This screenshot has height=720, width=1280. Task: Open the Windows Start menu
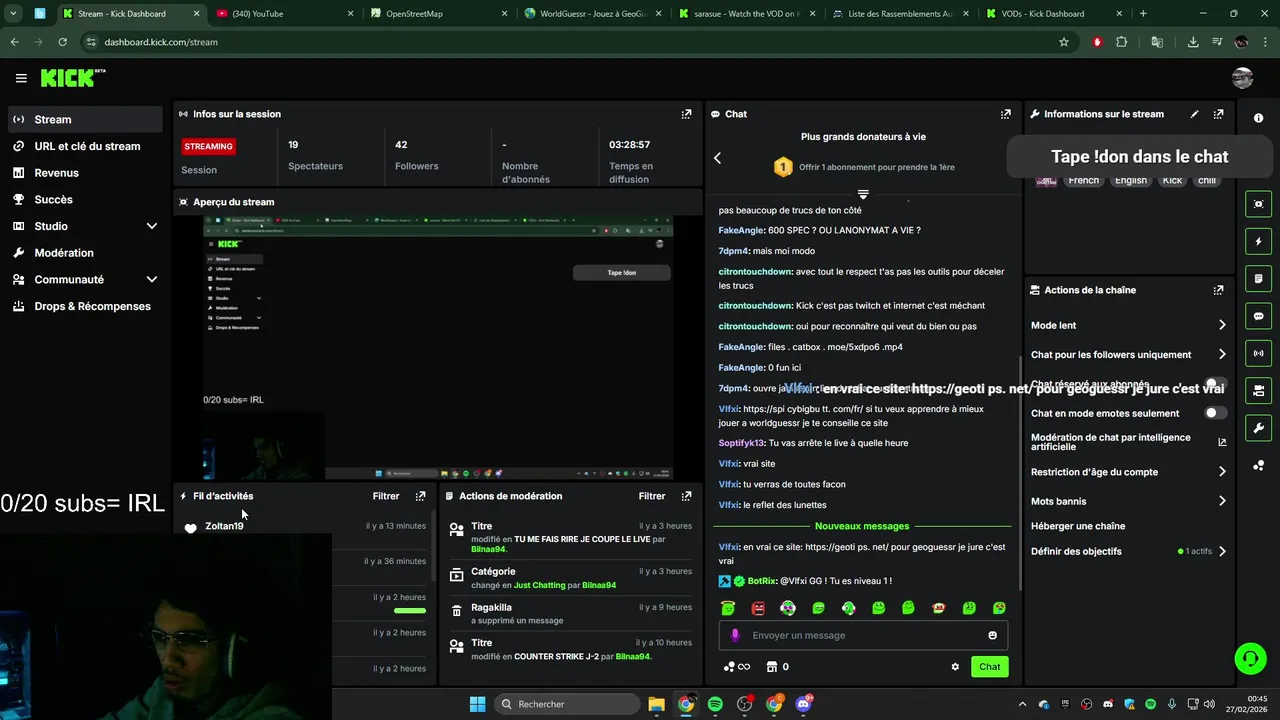[478, 704]
